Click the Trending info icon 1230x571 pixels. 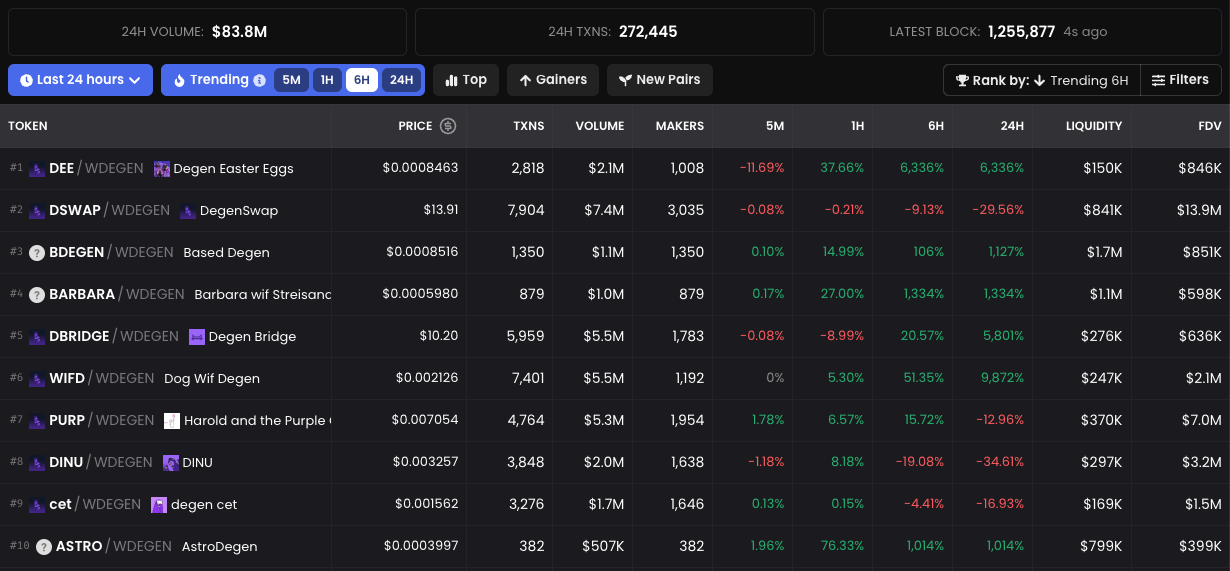(260, 80)
